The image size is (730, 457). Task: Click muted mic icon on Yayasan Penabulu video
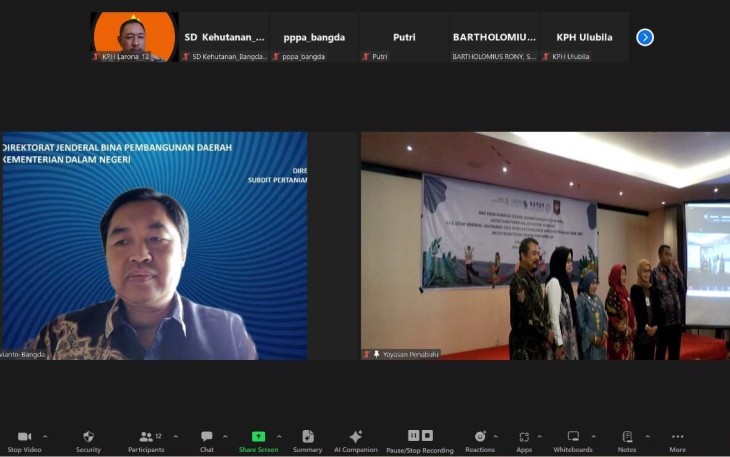[366, 355]
